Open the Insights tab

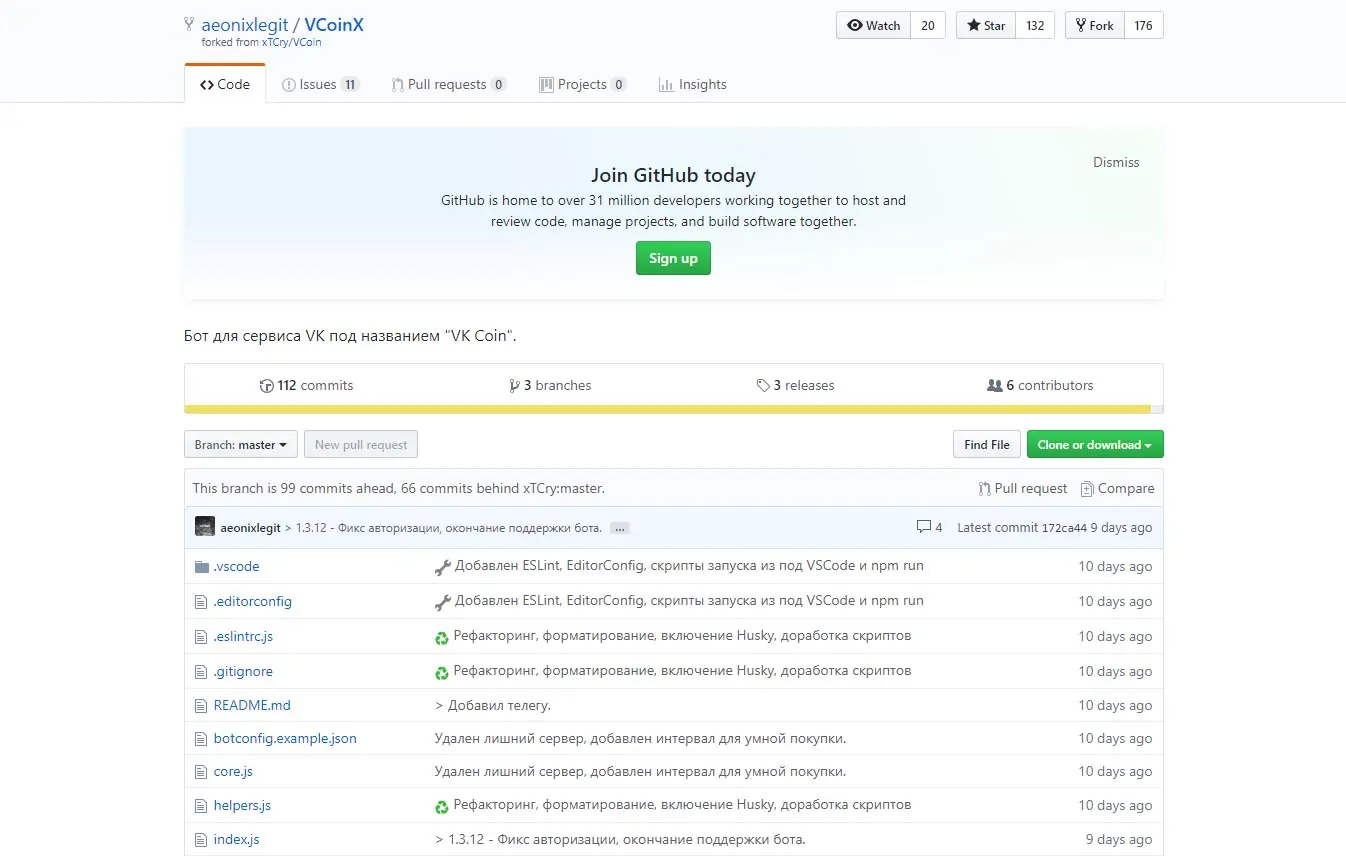[693, 85]
